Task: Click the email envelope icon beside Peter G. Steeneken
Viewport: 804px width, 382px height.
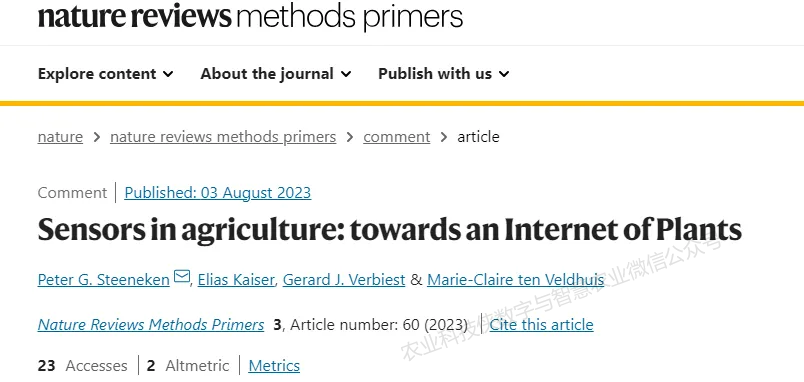Action: coord(182,276)
